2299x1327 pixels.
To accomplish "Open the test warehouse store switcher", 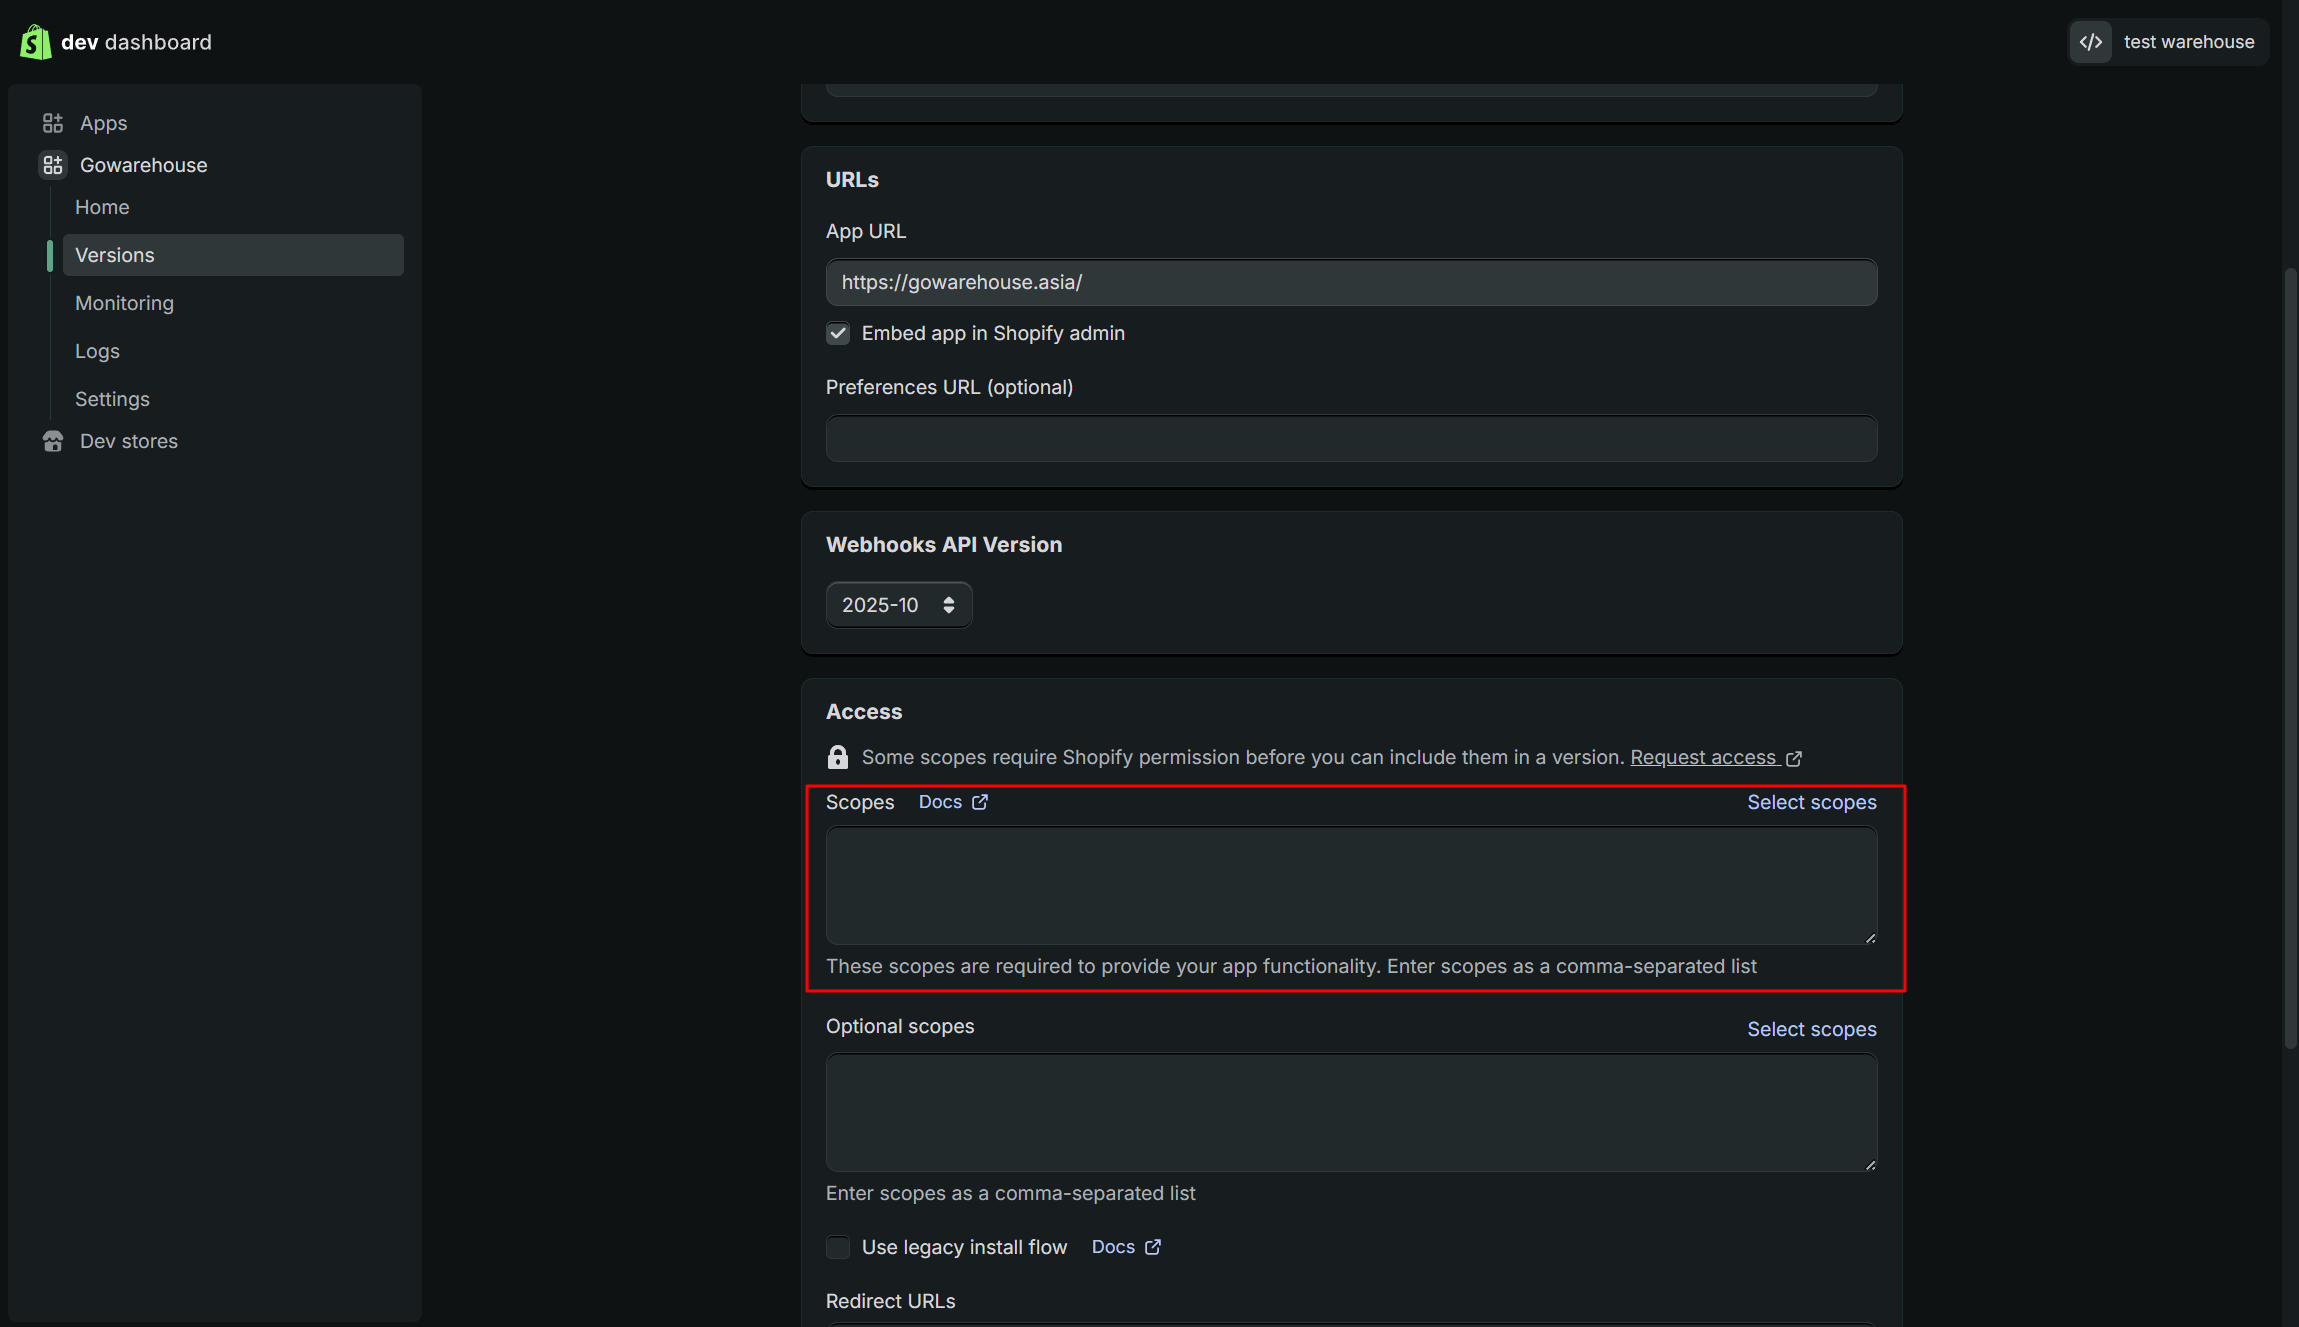I will coord(2188,42).
